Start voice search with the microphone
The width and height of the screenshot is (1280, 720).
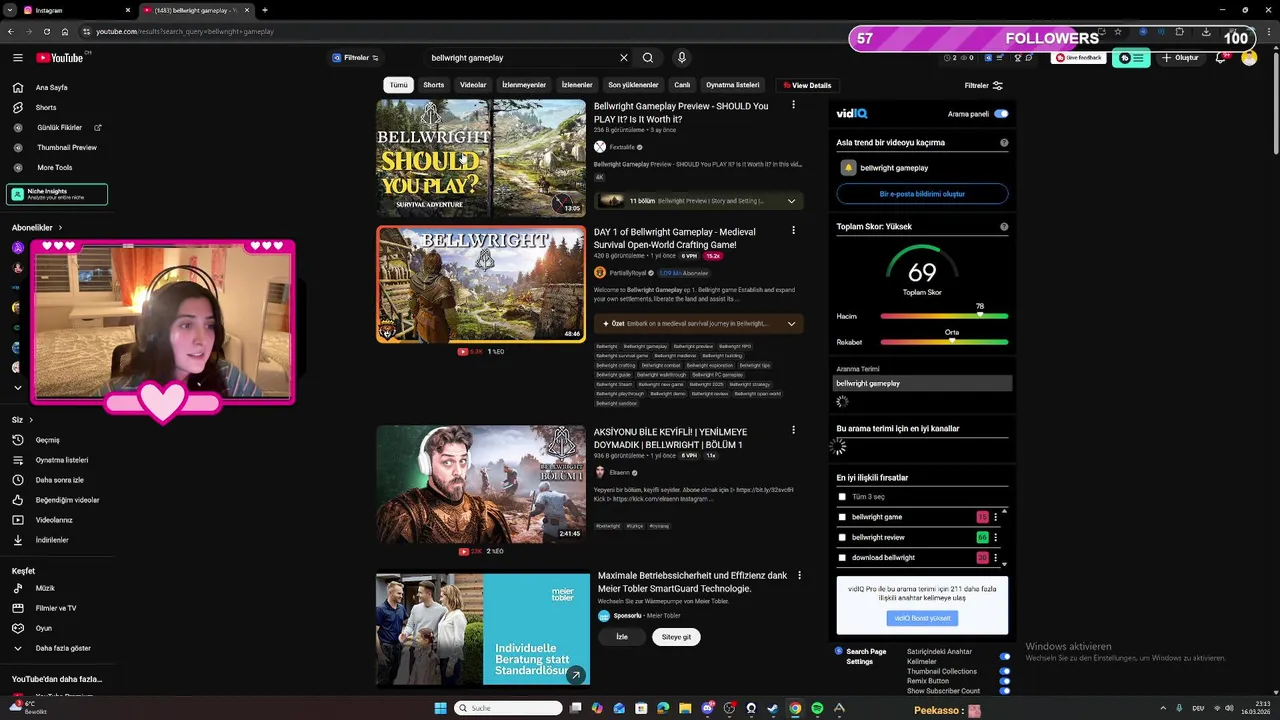tap(681, 58)
